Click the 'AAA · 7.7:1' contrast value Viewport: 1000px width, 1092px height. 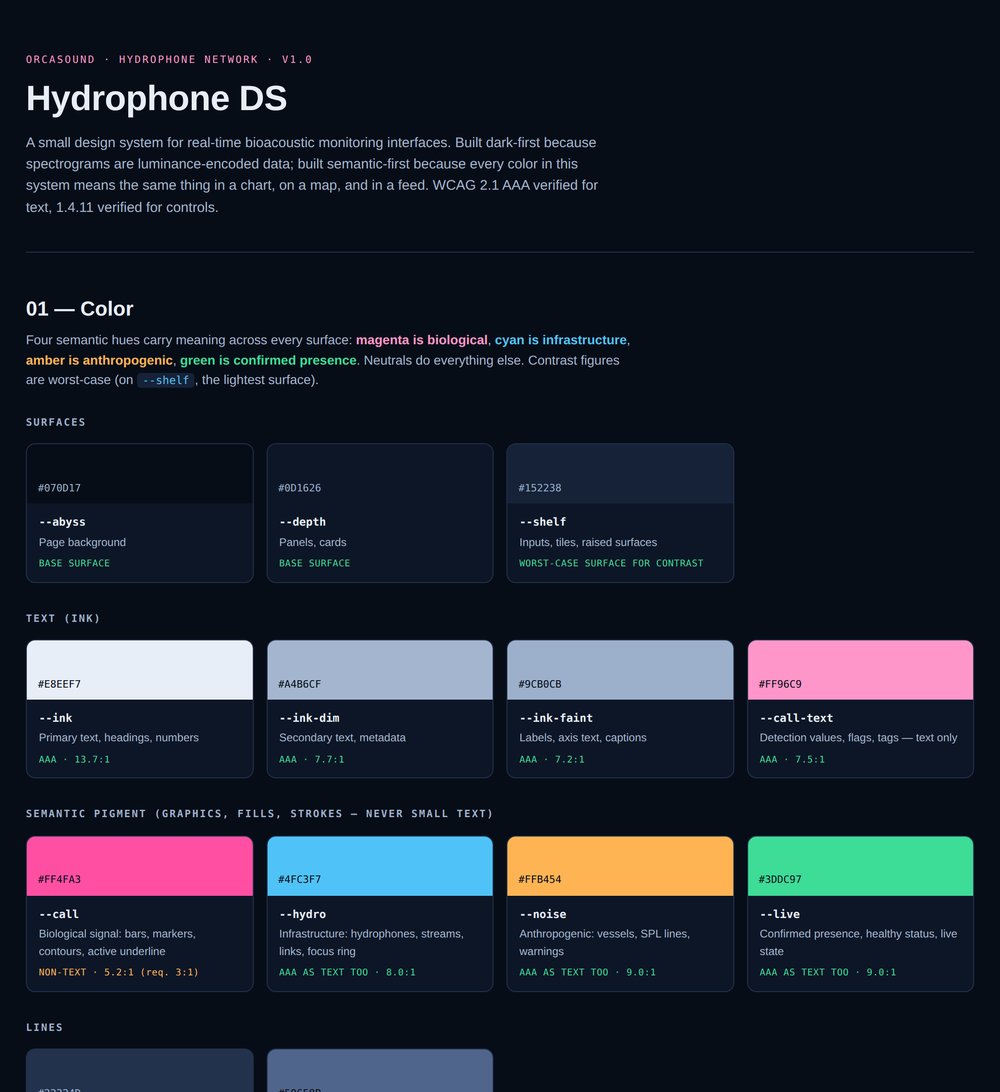pyautogui.click(x=311, y=760)
